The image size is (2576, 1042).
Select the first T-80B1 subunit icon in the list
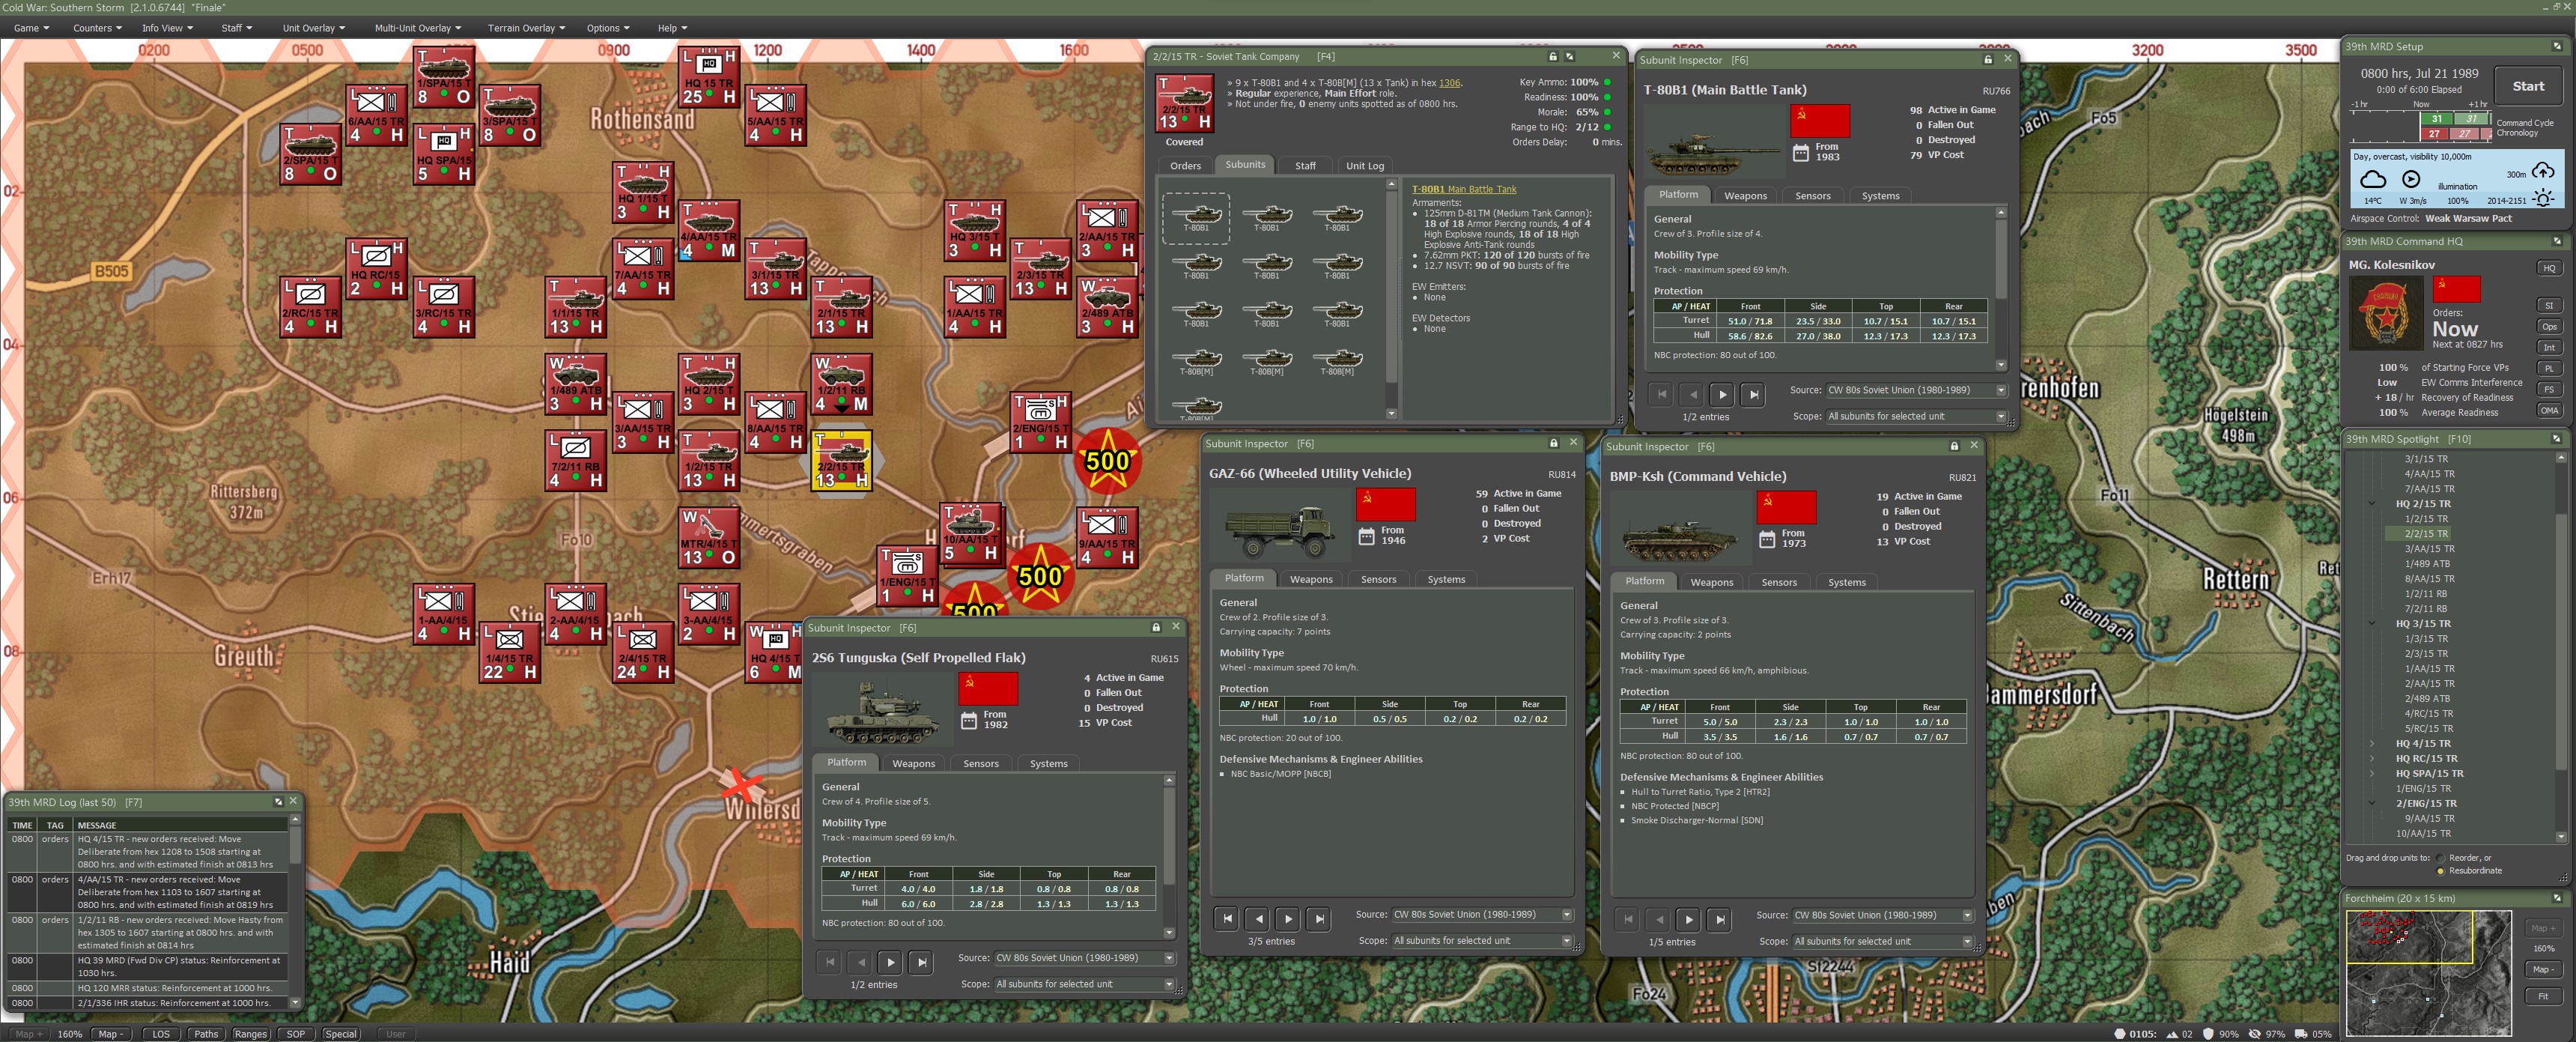click(x=1197, y=218)
